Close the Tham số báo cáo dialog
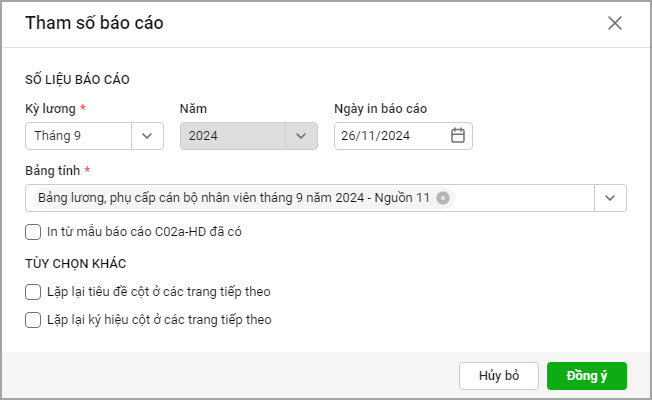 coord(615,23)
